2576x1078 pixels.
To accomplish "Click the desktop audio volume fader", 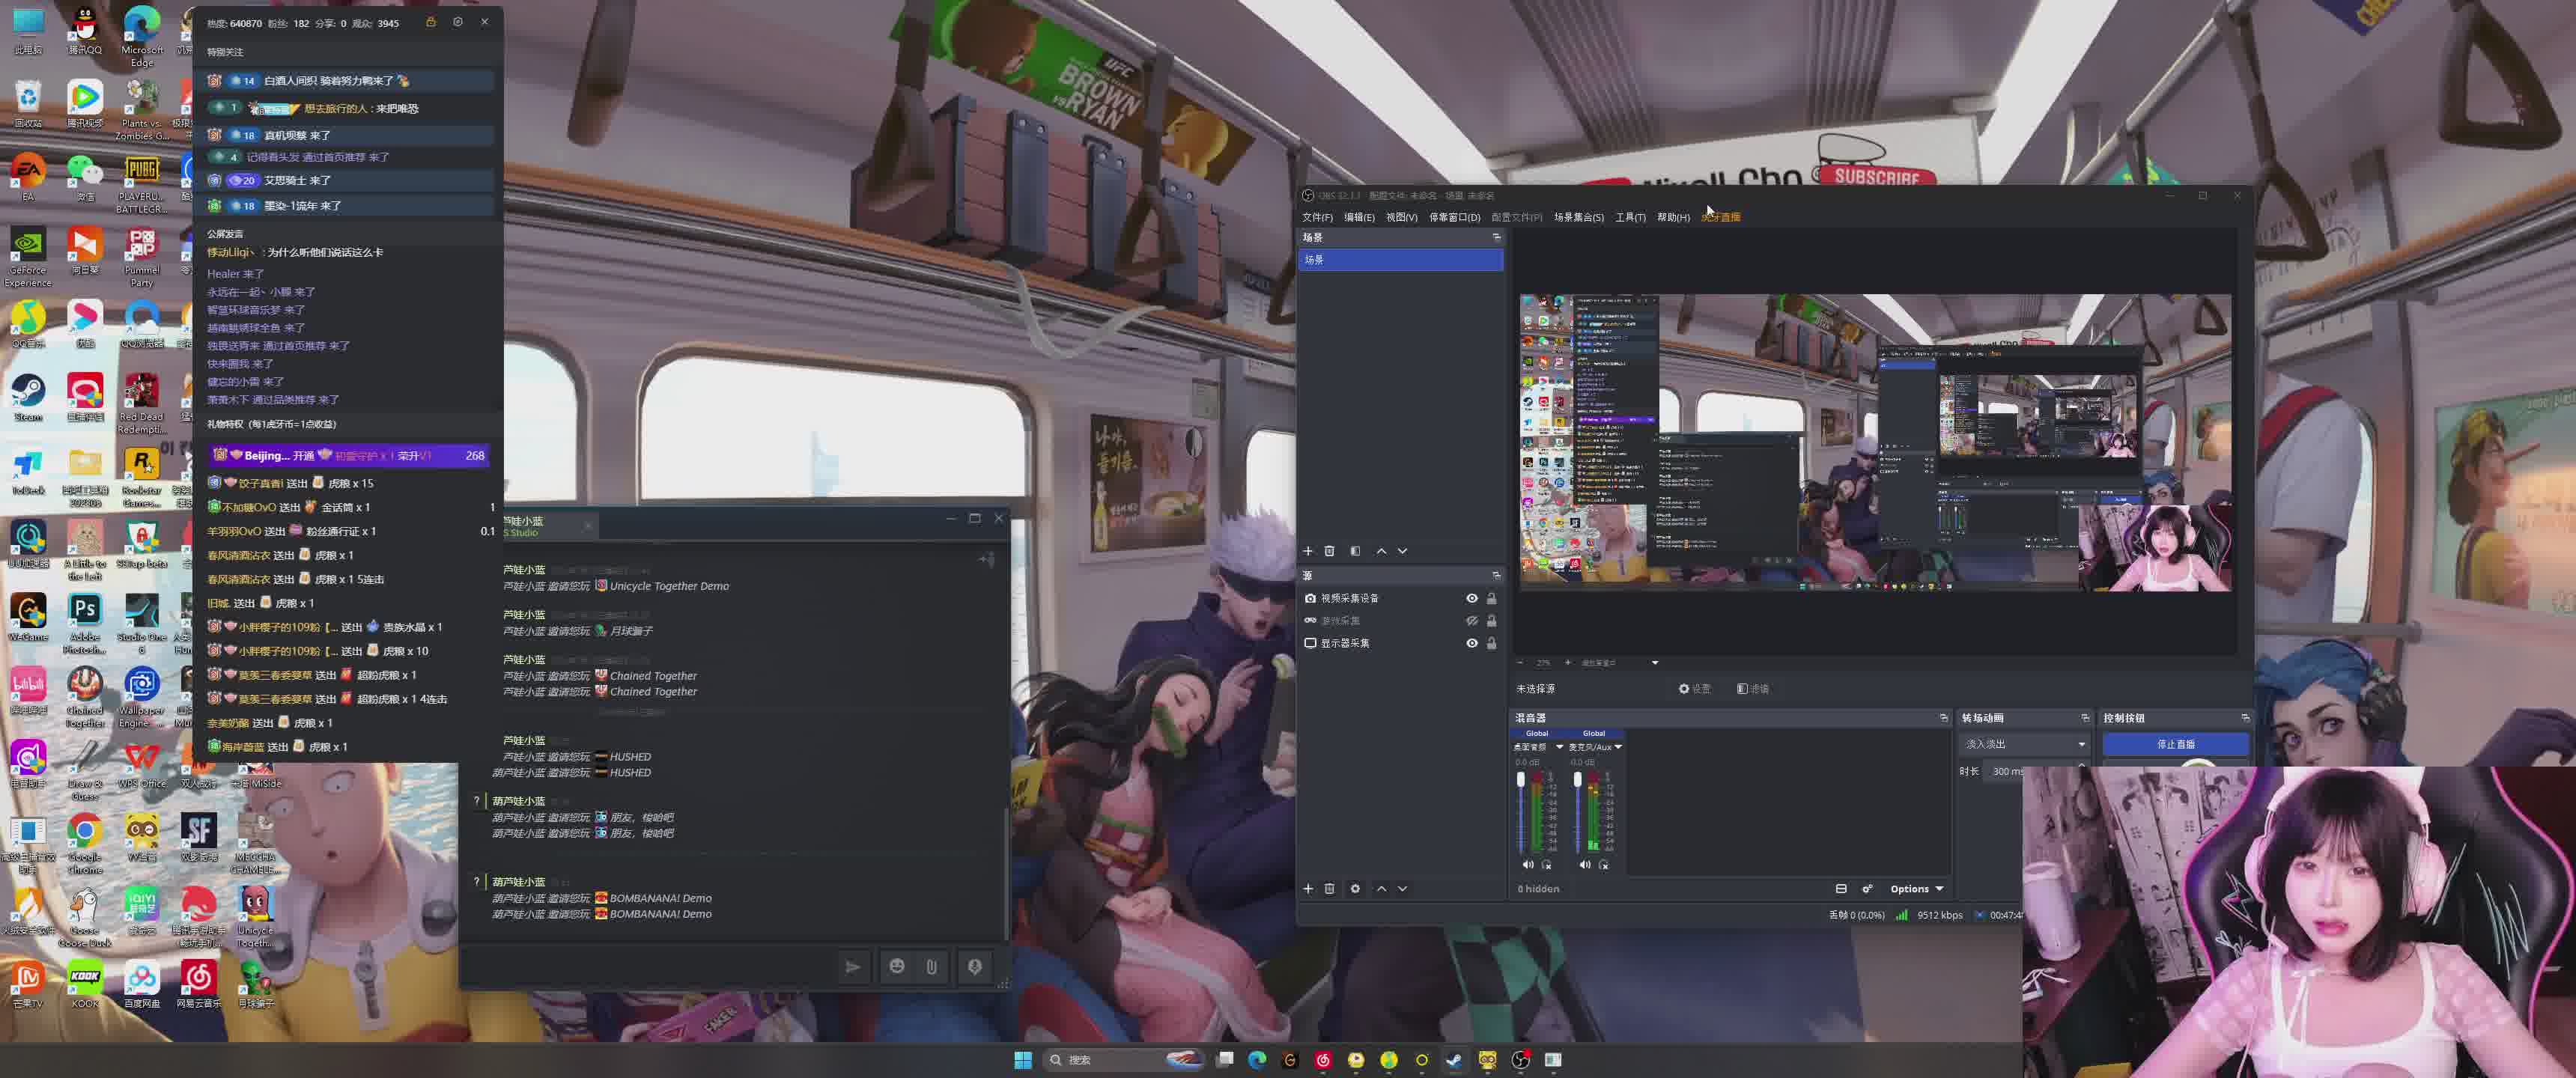I will point(1520,780).
